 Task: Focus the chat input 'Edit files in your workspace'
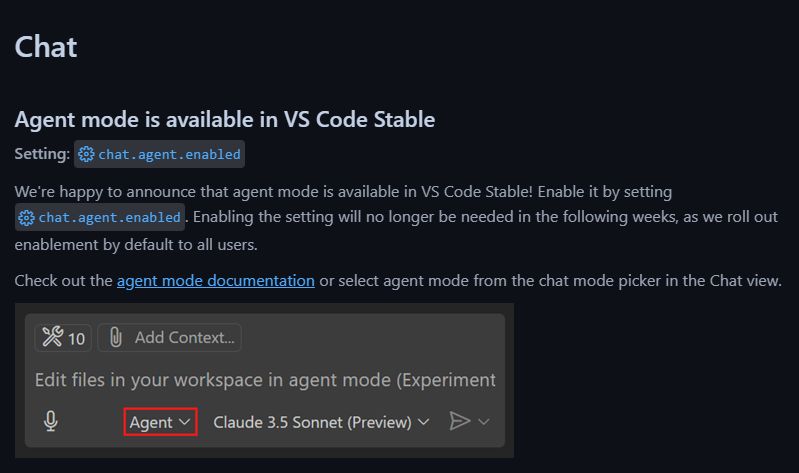coord(265,380)
